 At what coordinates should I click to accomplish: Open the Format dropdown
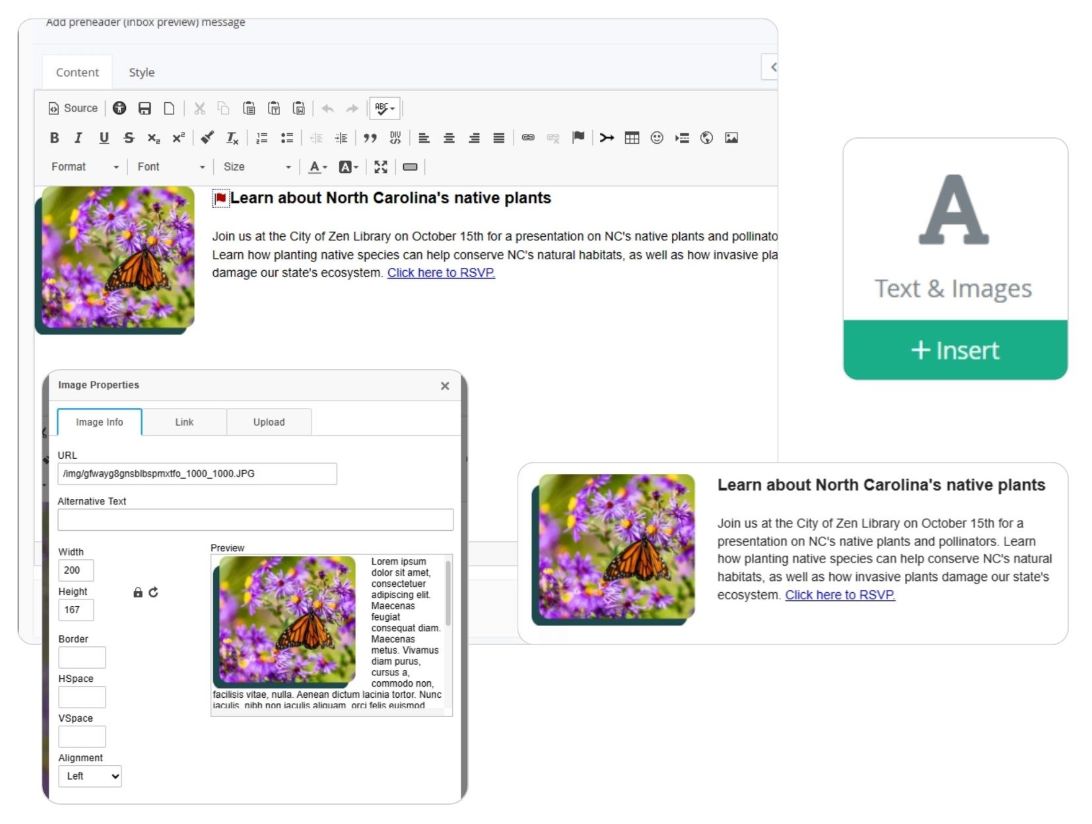click(x=85, y=167)
